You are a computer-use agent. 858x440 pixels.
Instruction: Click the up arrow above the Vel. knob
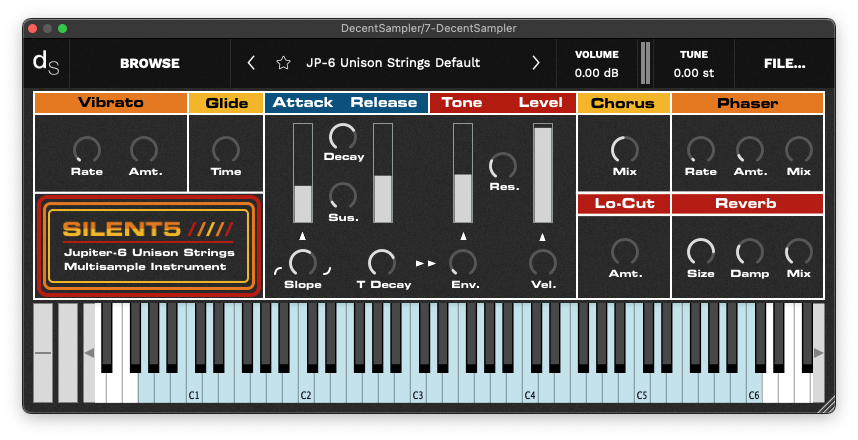[x=543, y=236]
